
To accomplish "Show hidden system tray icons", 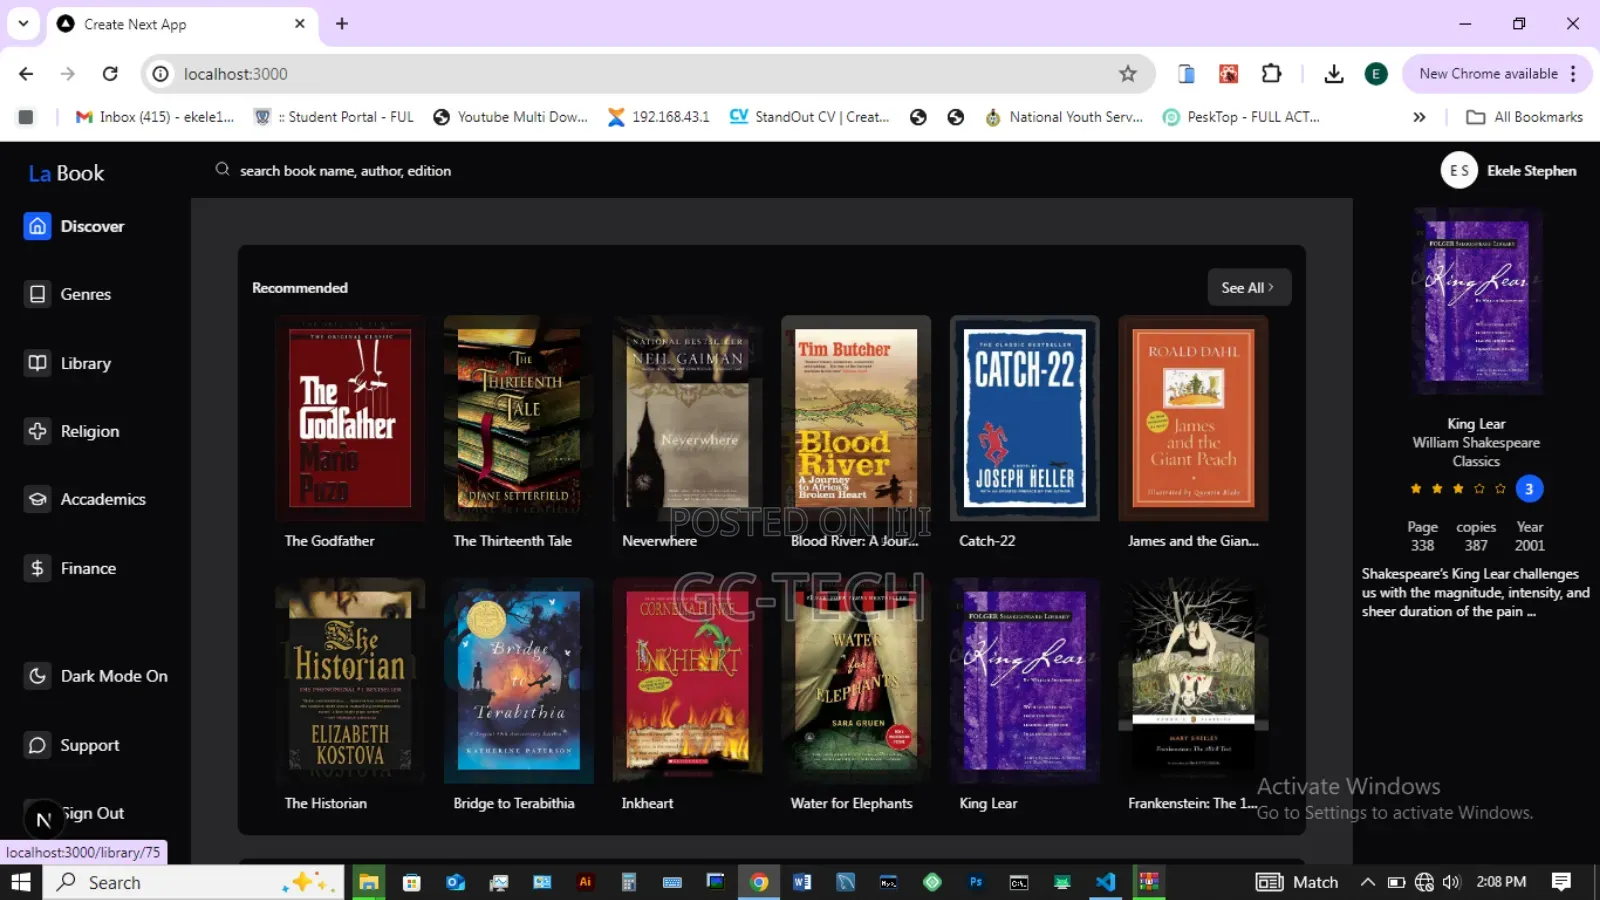I will (x=1368, y=882).
